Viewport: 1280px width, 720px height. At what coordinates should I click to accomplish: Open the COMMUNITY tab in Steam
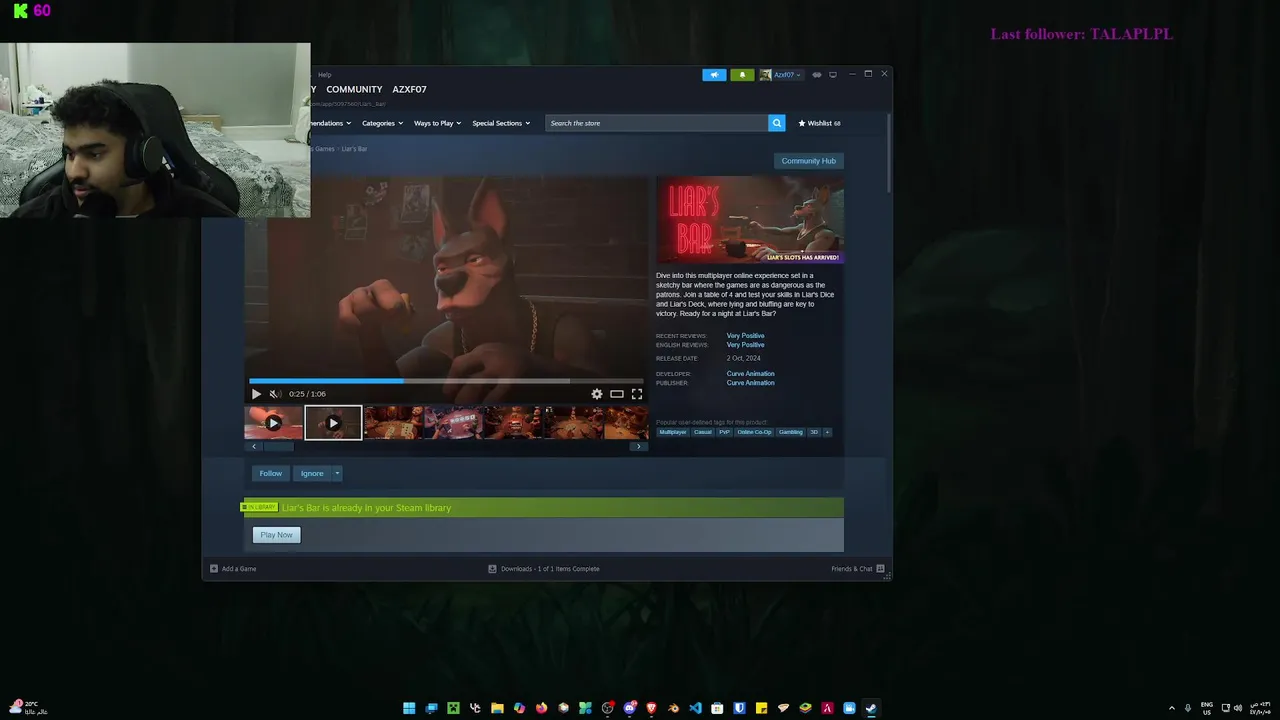click(354, 89)
